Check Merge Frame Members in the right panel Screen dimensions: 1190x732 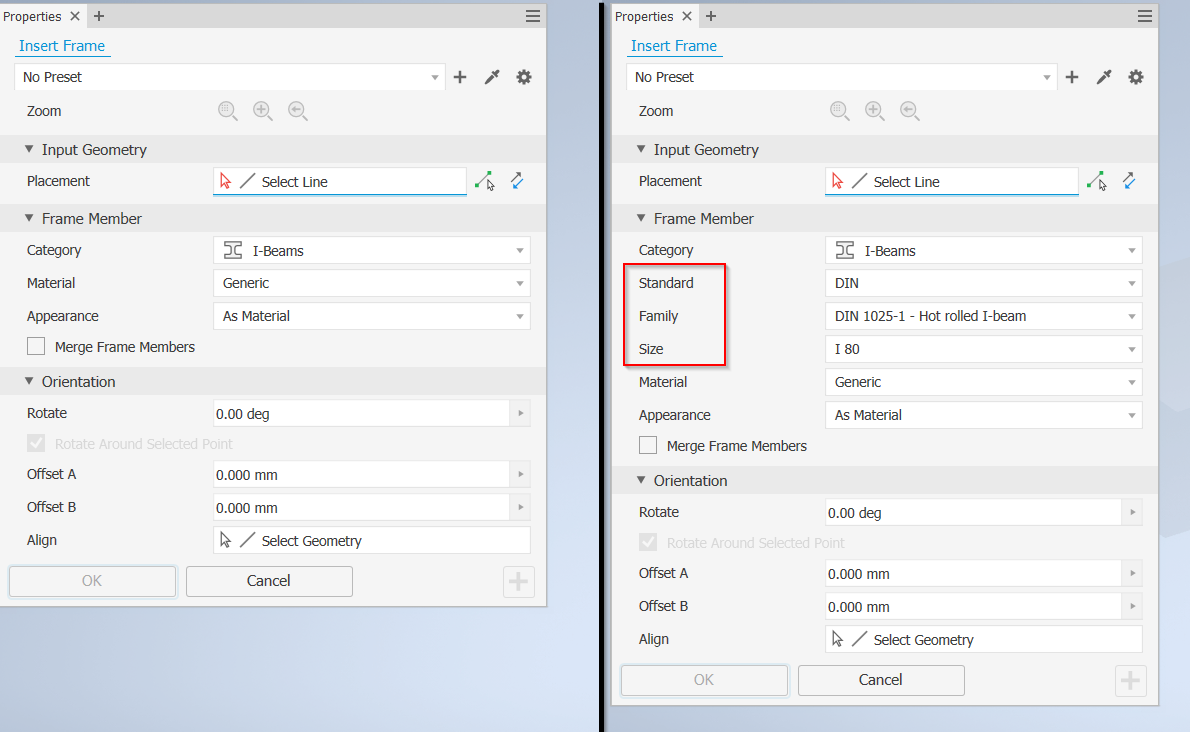pos(648,446)
